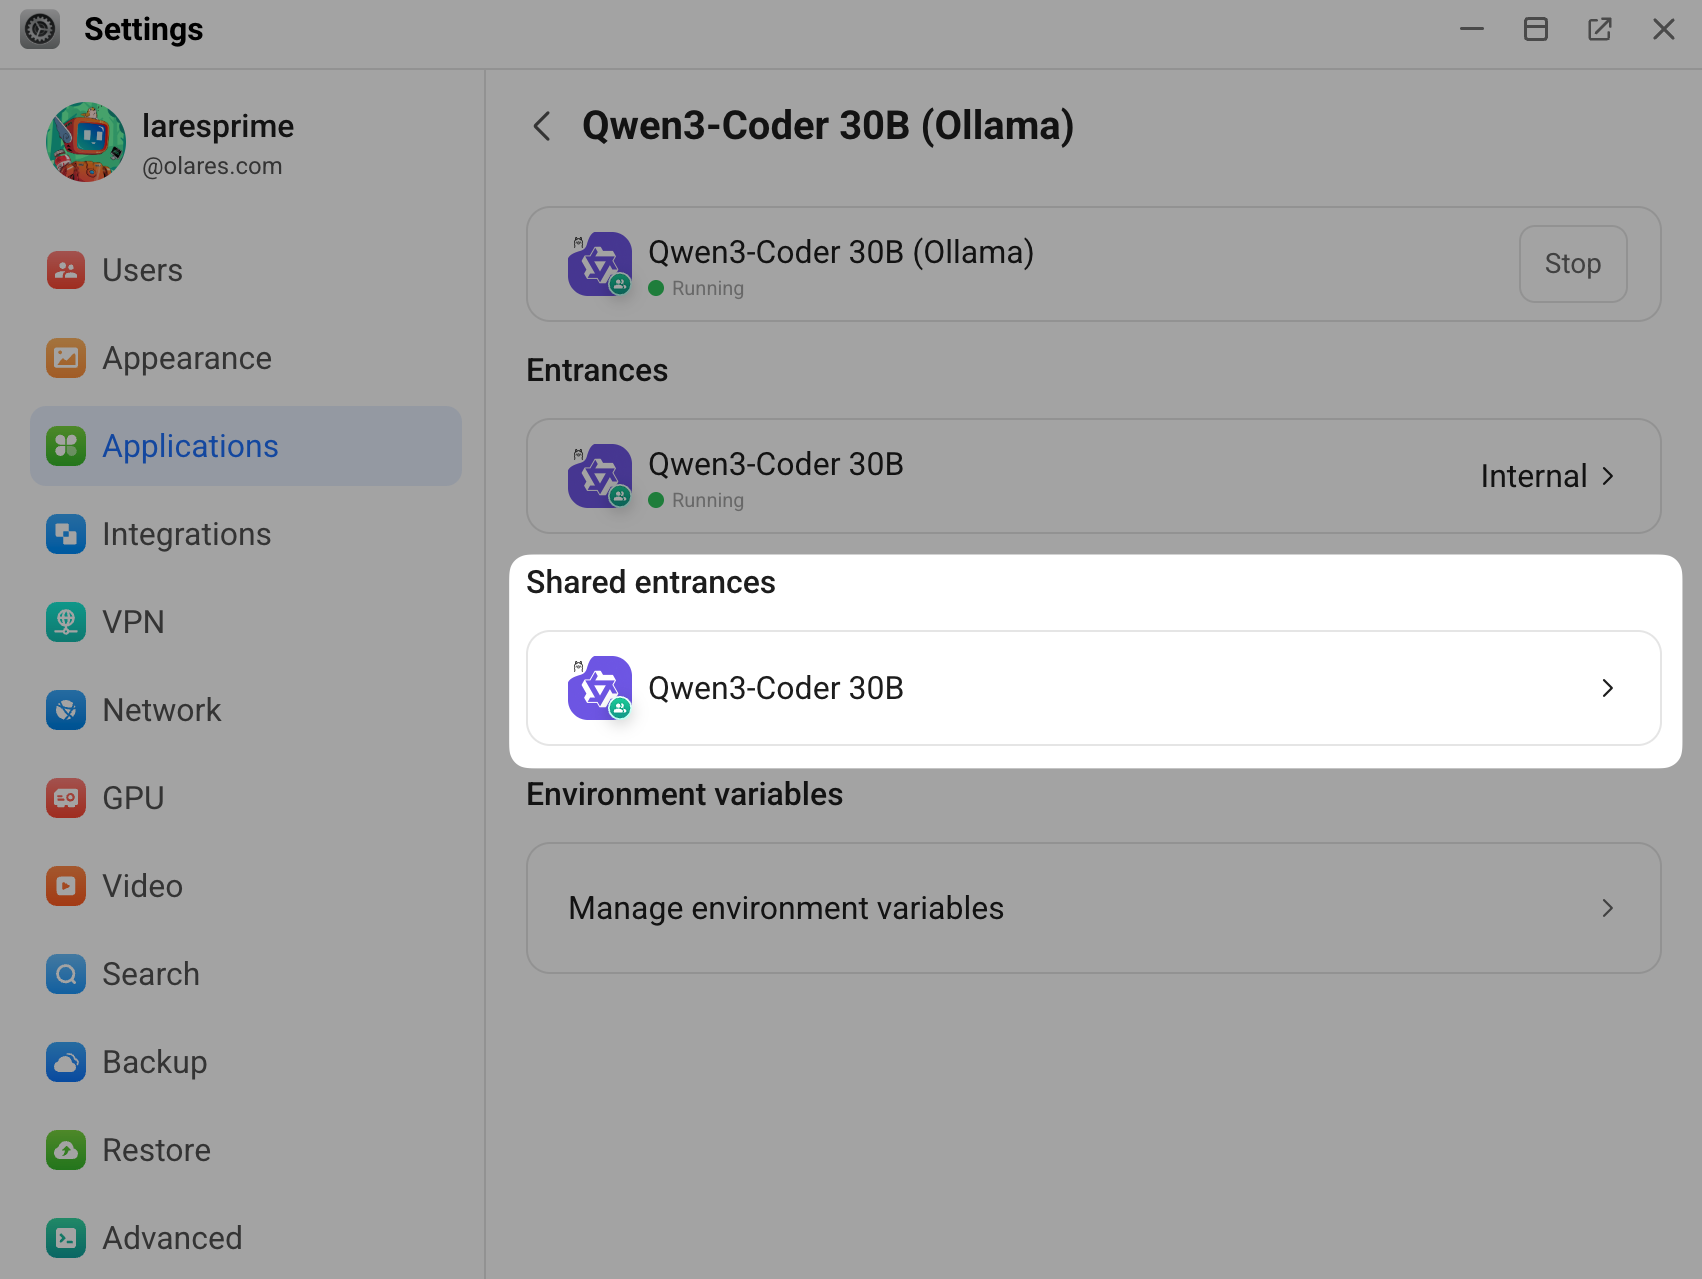This screenshot has width=1702, height=1279.
Task: Click the GPU sidebar icon
Action: (66, 798)
